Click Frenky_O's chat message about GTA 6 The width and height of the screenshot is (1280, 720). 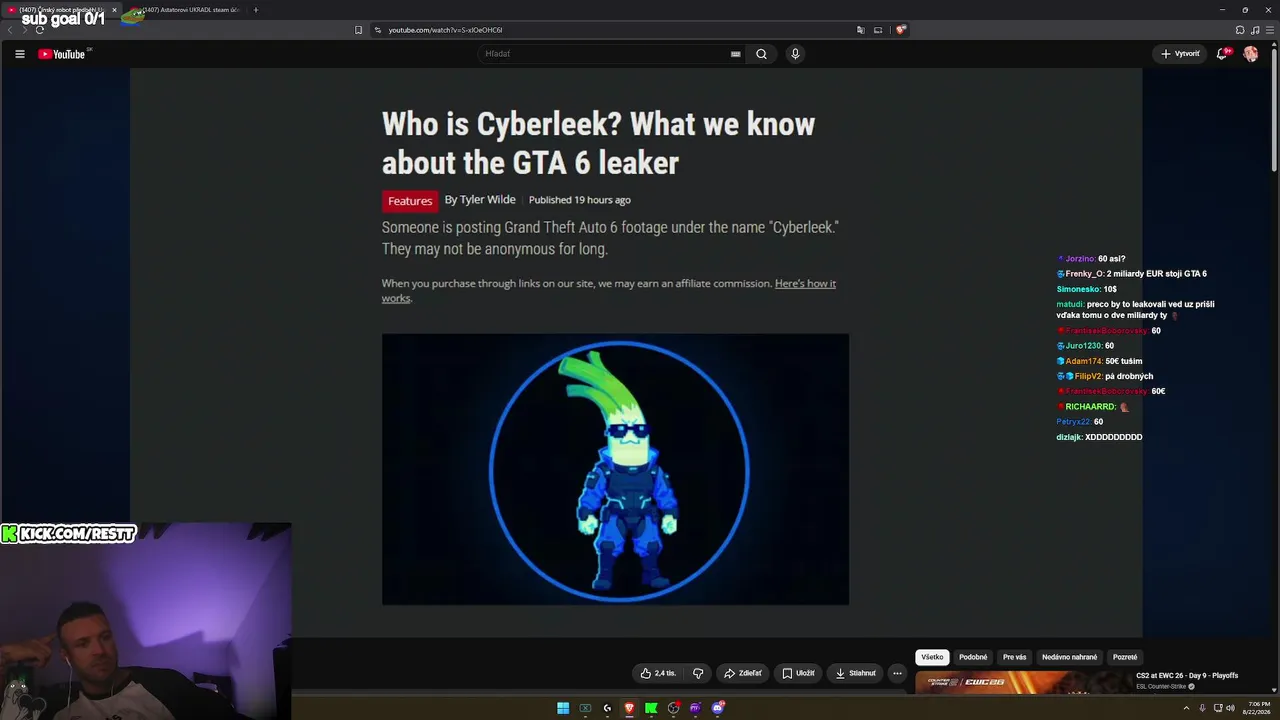1132,274
